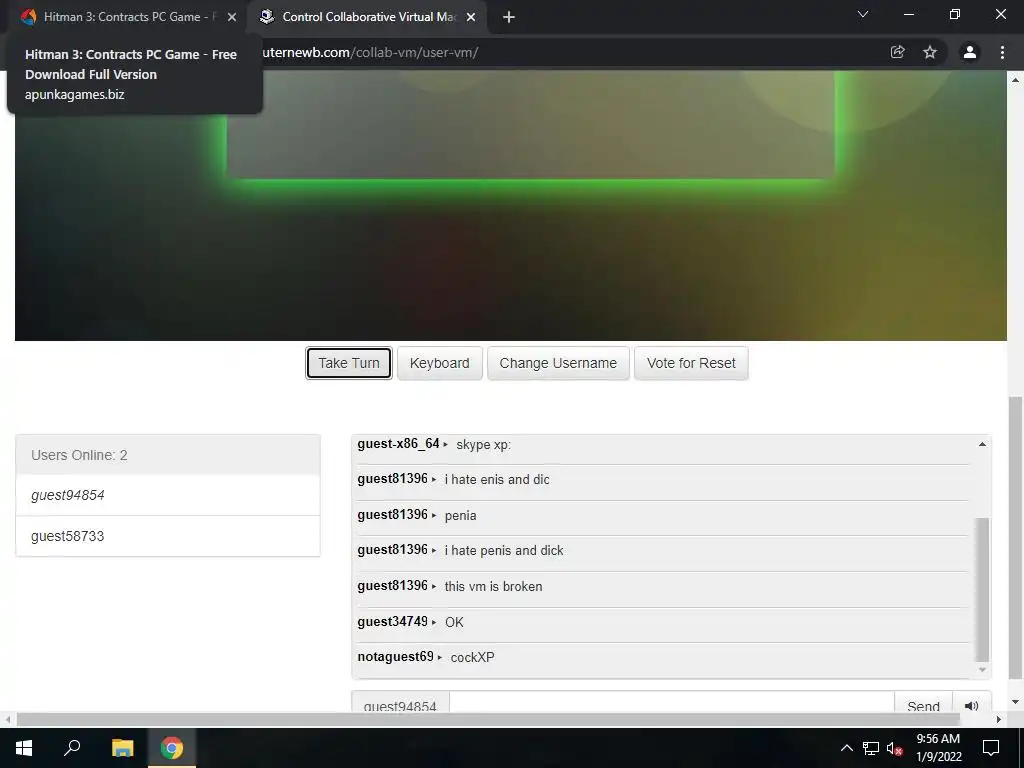Open the Windows notification center
The width and height of the screenshot is (1024, 768).
991,748
